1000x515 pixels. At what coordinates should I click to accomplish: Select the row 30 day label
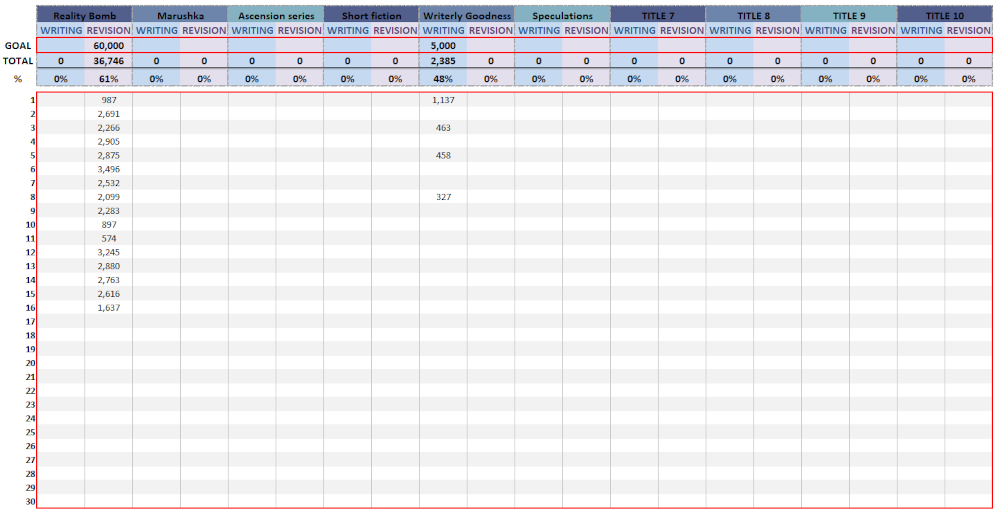(x=31, y=502)
